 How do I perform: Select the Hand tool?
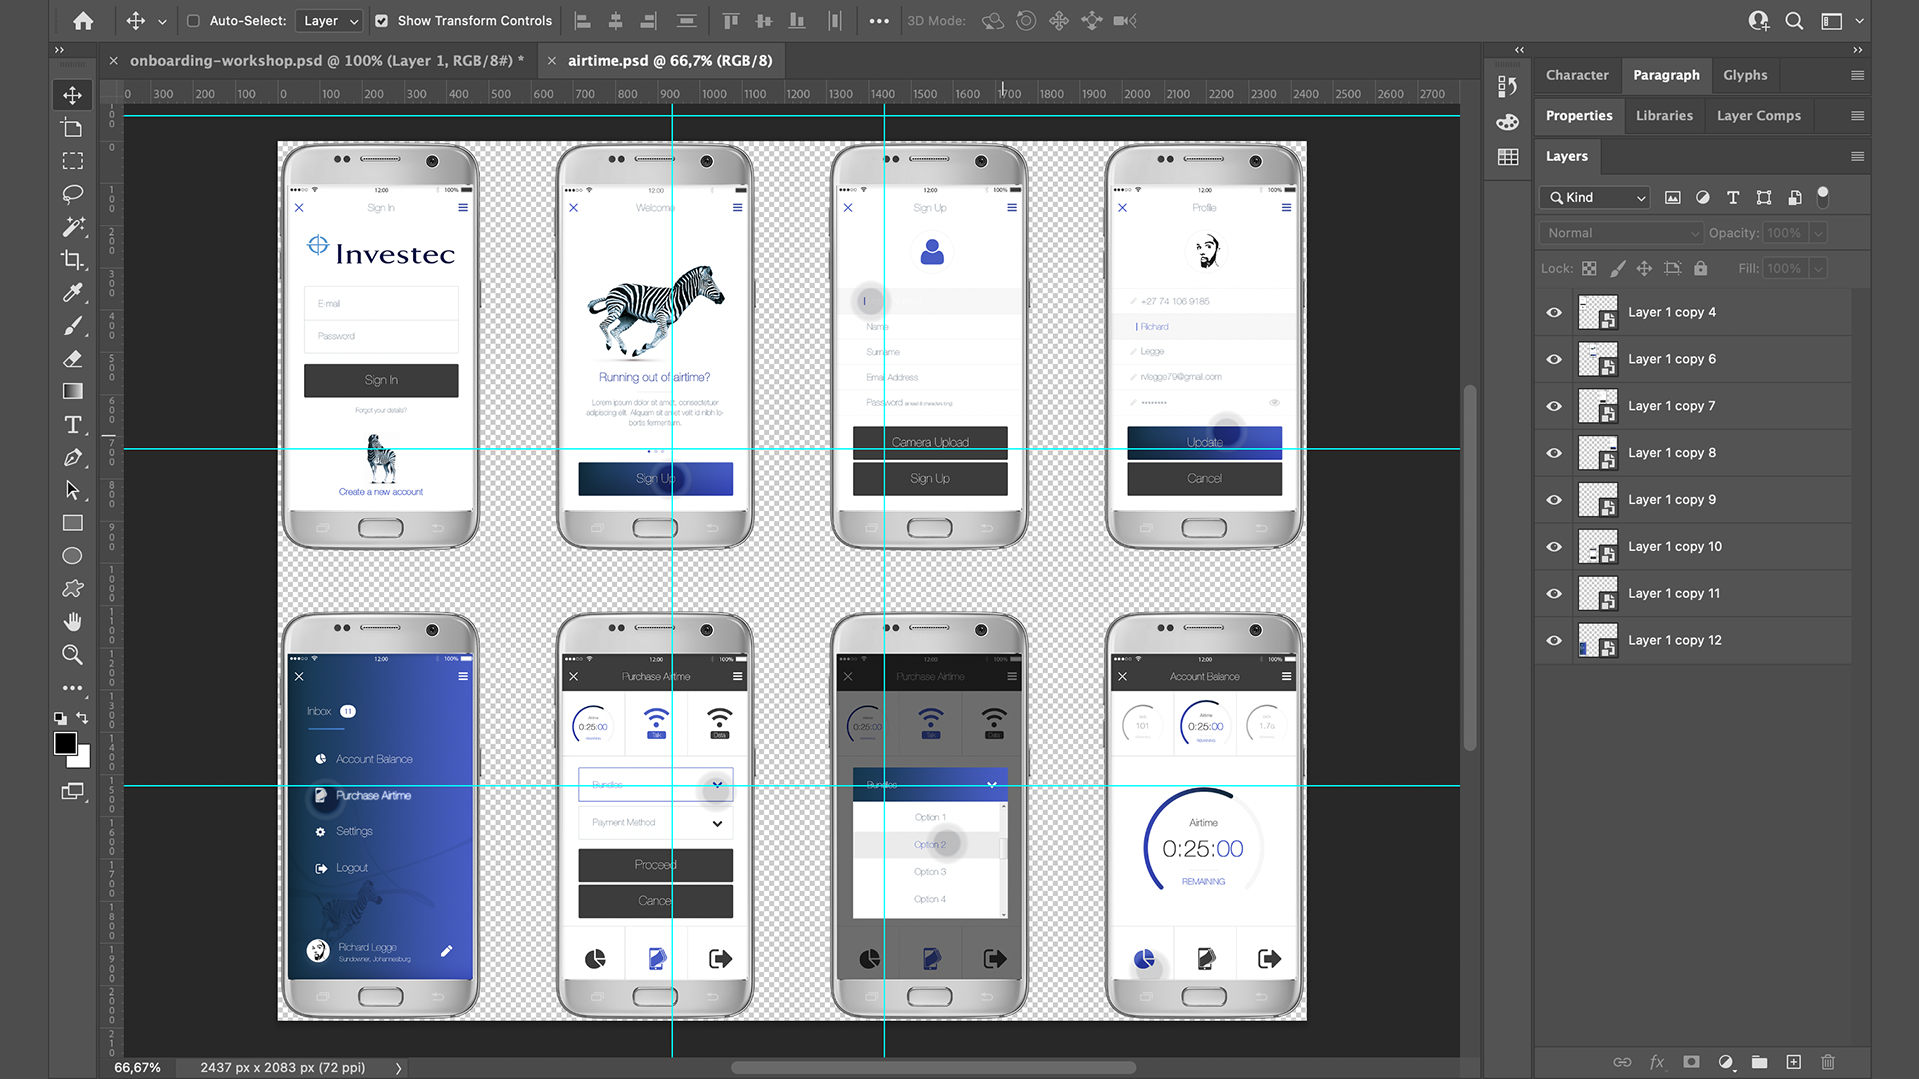(x=72, y=622)
